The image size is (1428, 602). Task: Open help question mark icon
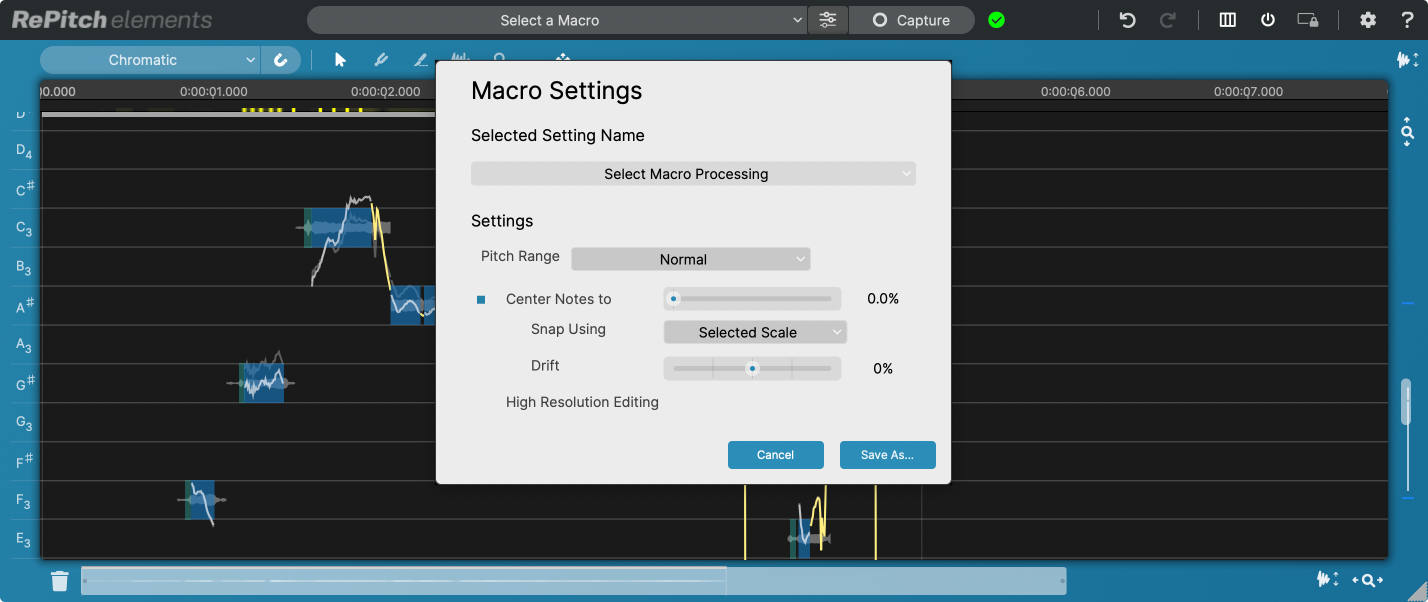[x=1407, y=20]
